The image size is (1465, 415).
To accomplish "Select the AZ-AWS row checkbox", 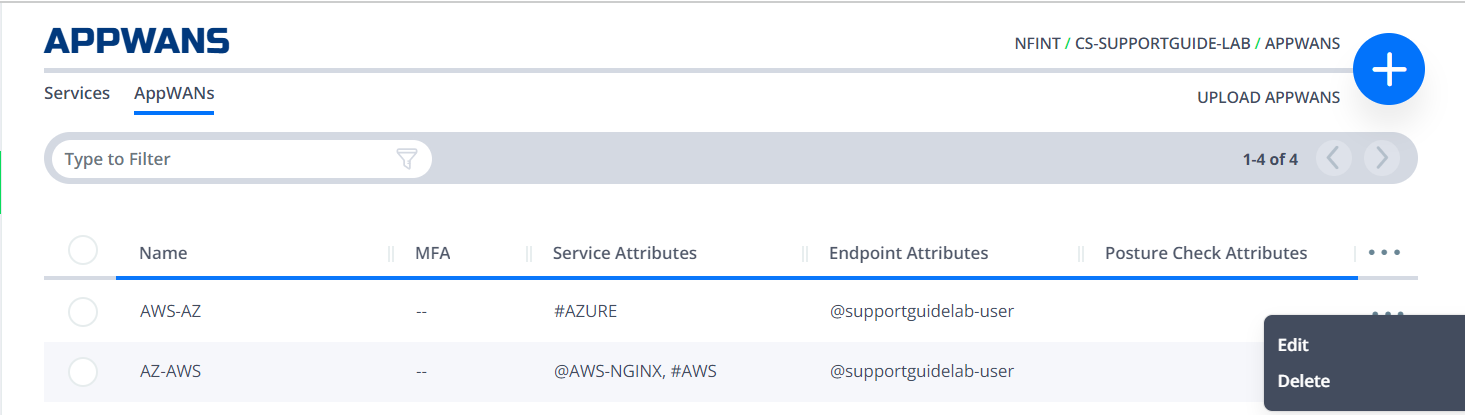I will tap(83, 372).
